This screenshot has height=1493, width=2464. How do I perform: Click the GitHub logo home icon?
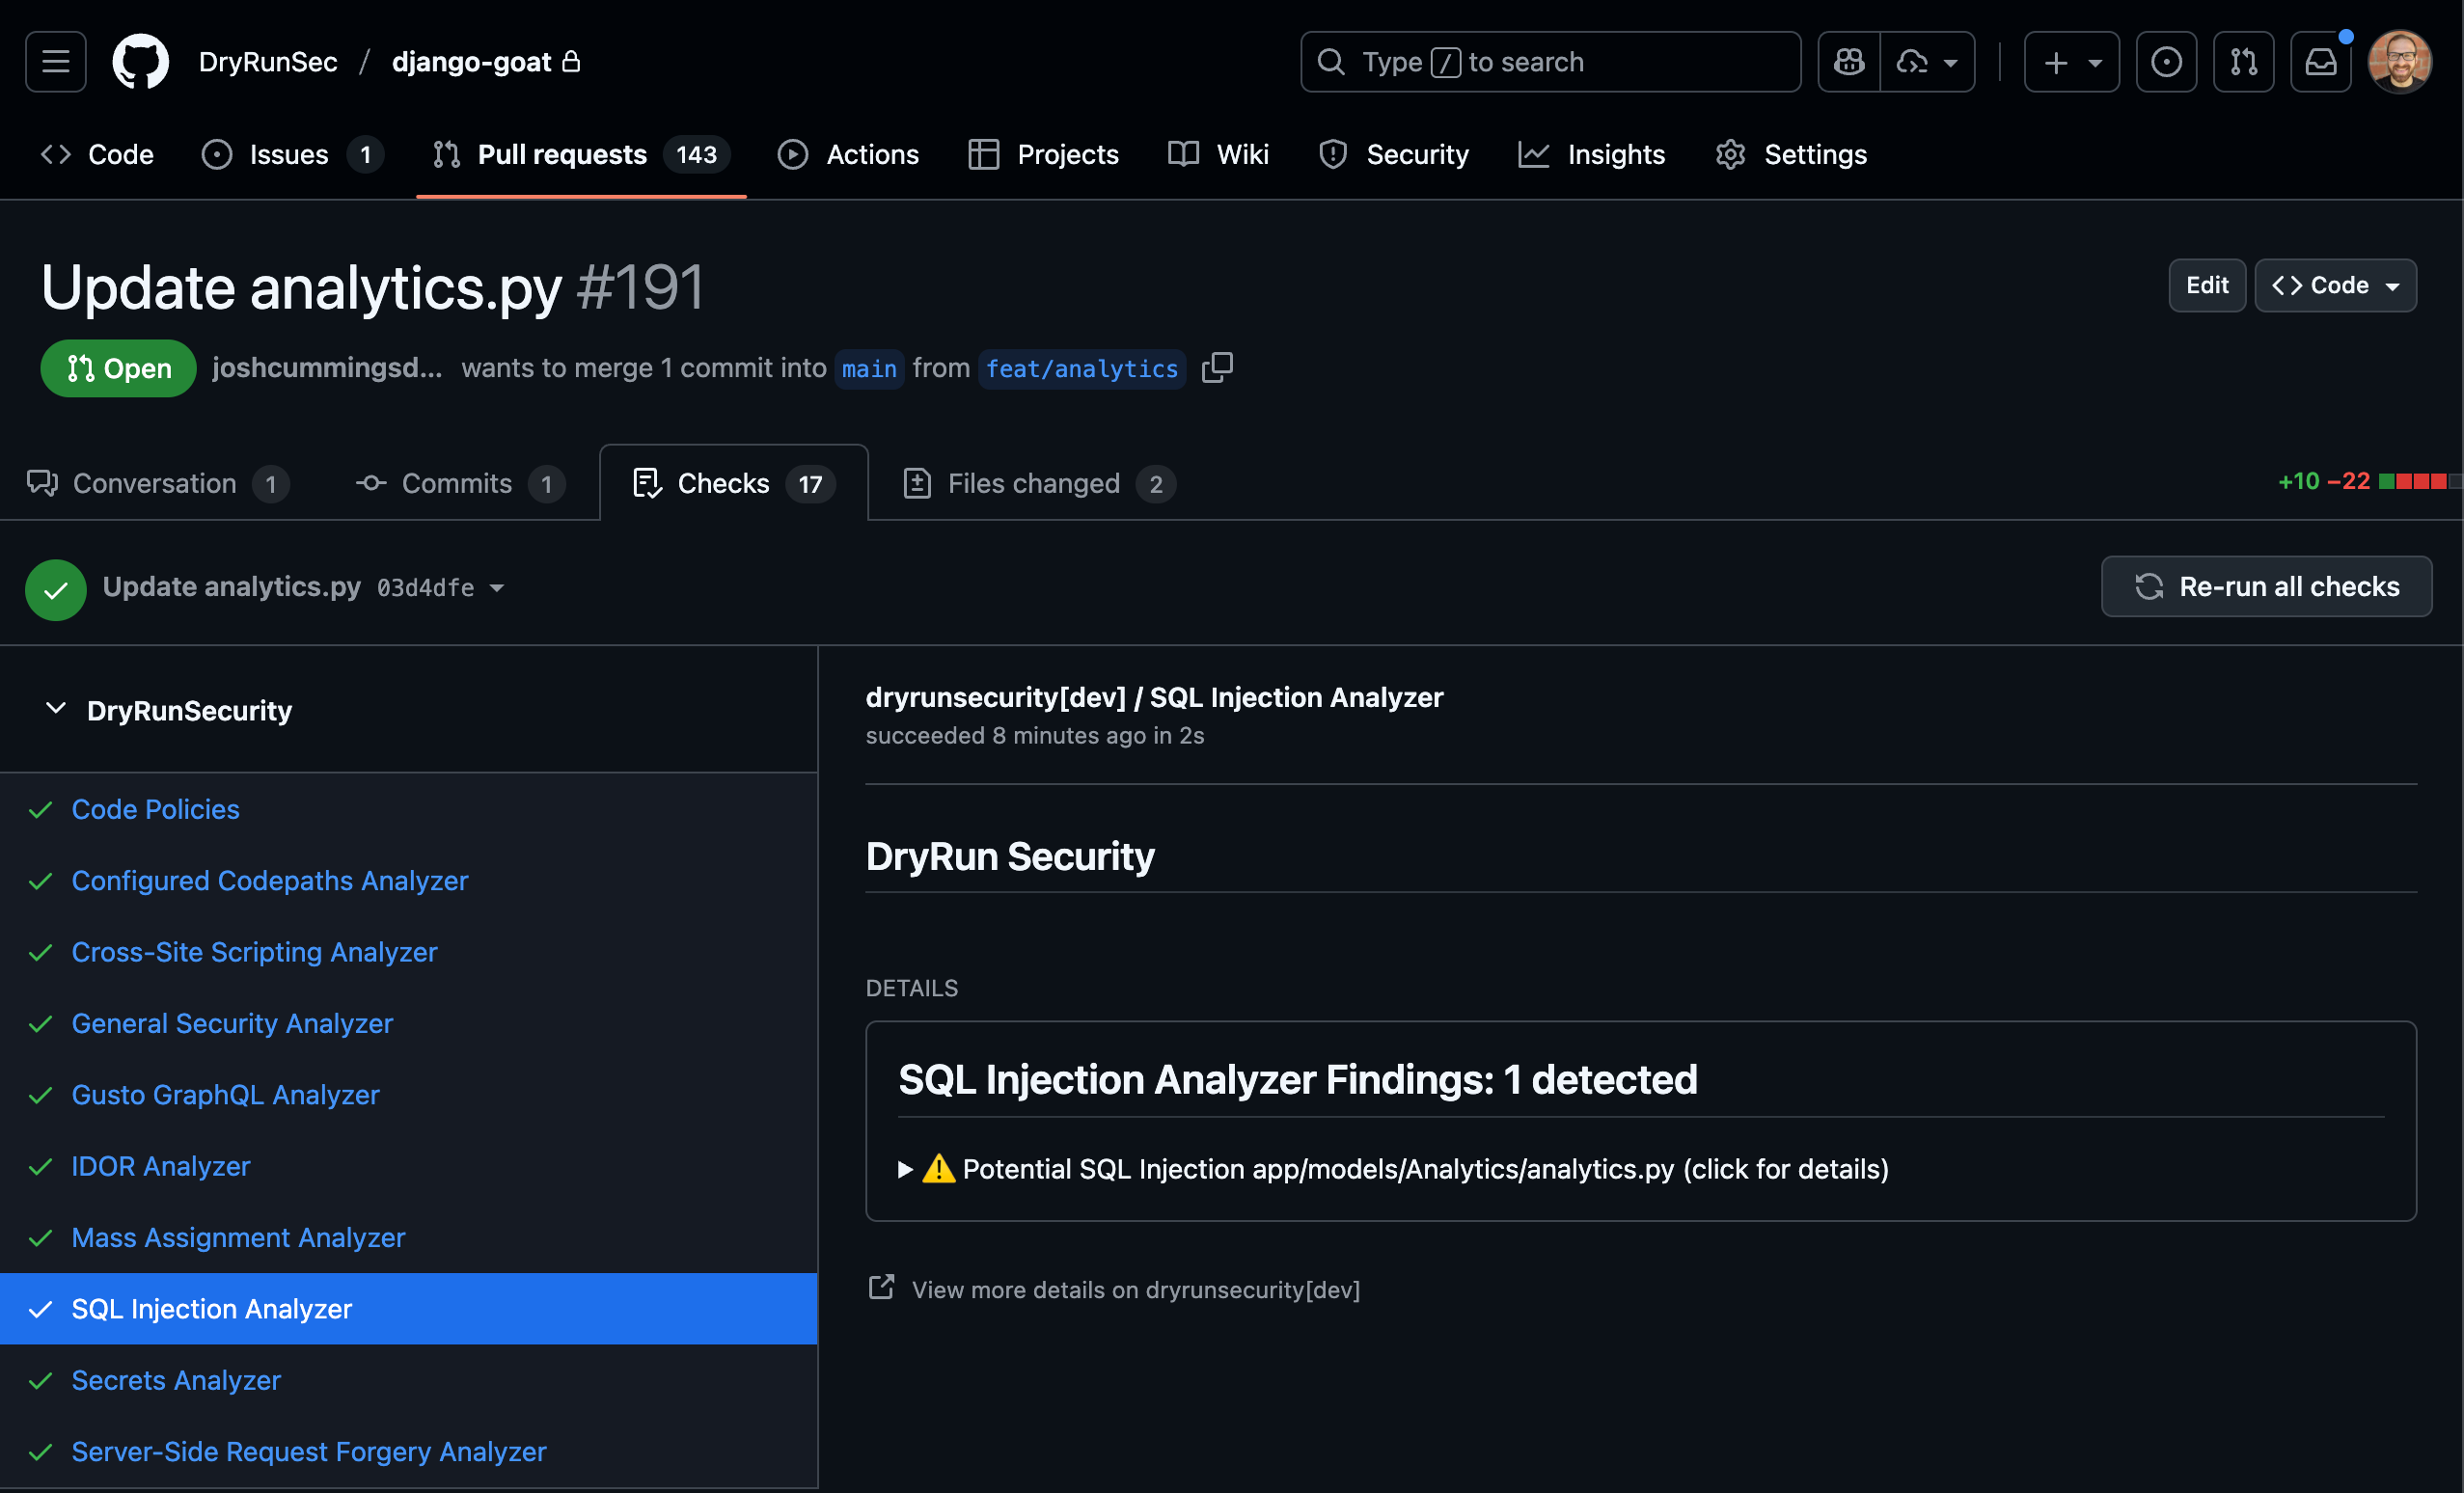pyautogui.click(x=140, y=62)
